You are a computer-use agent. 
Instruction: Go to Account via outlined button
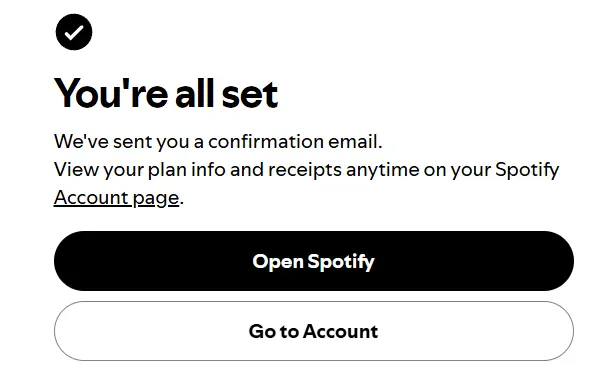point(314,331)
